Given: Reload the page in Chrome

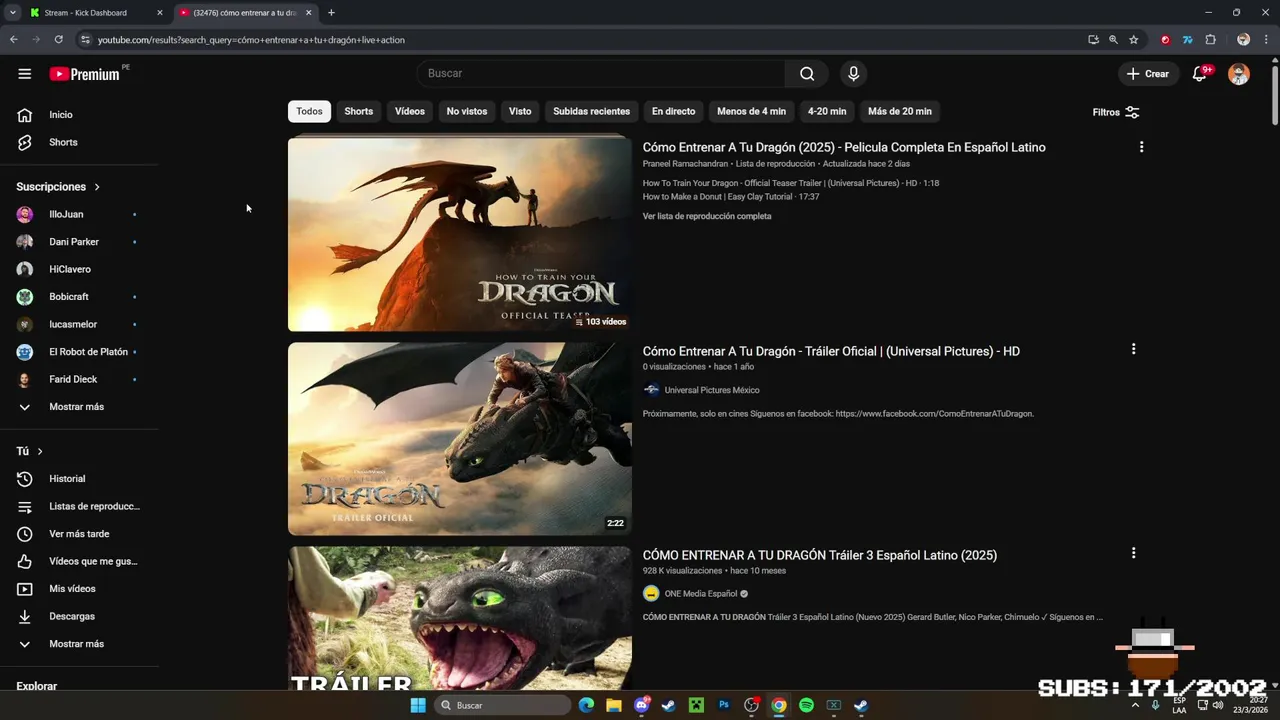Looking at the screenshot, I should click(58, 40).
